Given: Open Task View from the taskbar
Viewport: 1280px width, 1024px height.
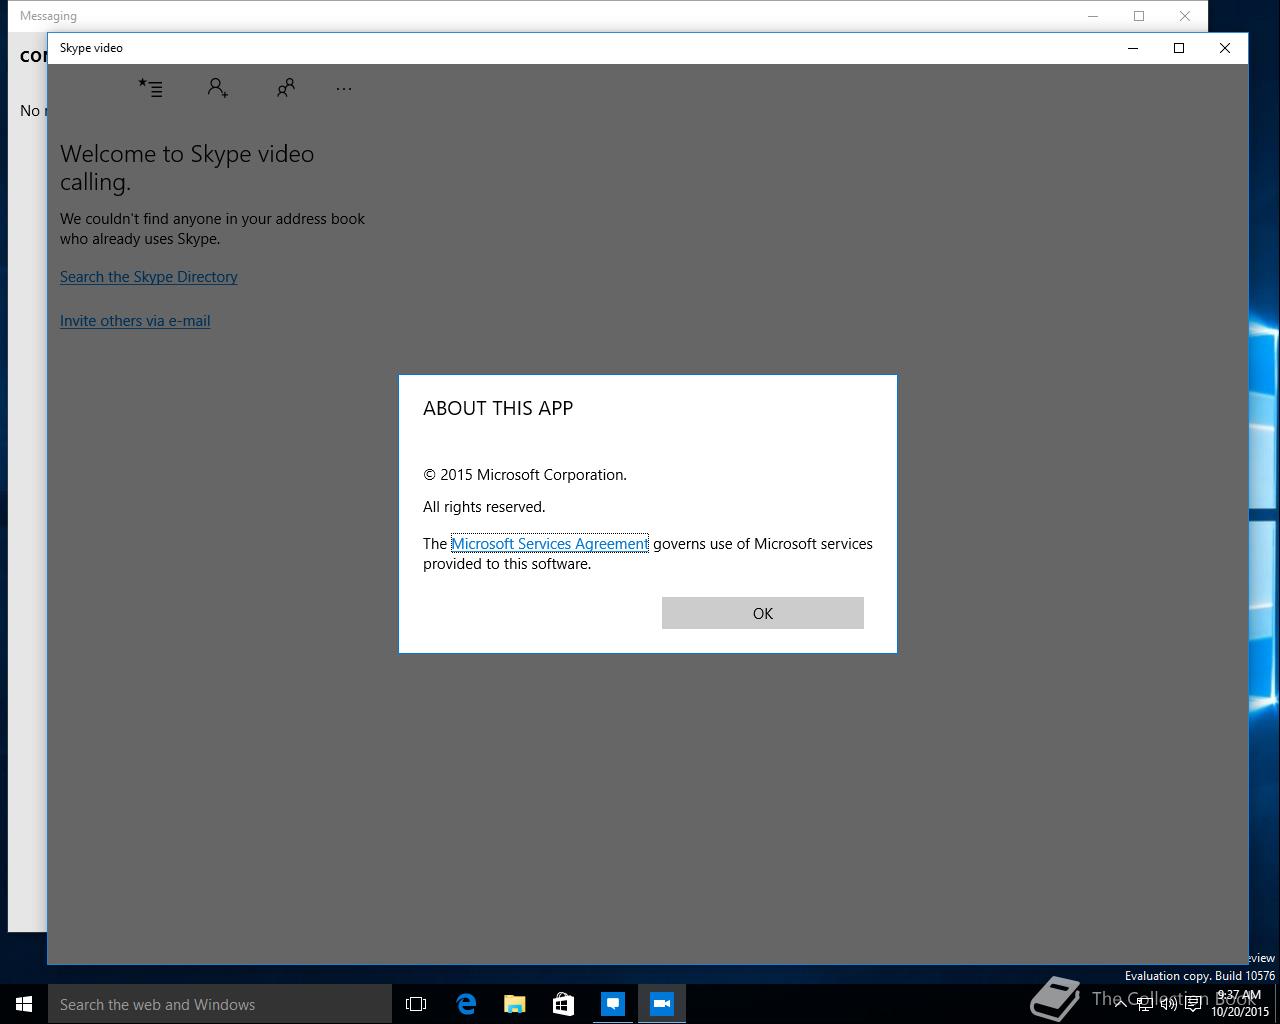Looking at the screenshot, I should pyautogui.click(x=416, y=1004).
